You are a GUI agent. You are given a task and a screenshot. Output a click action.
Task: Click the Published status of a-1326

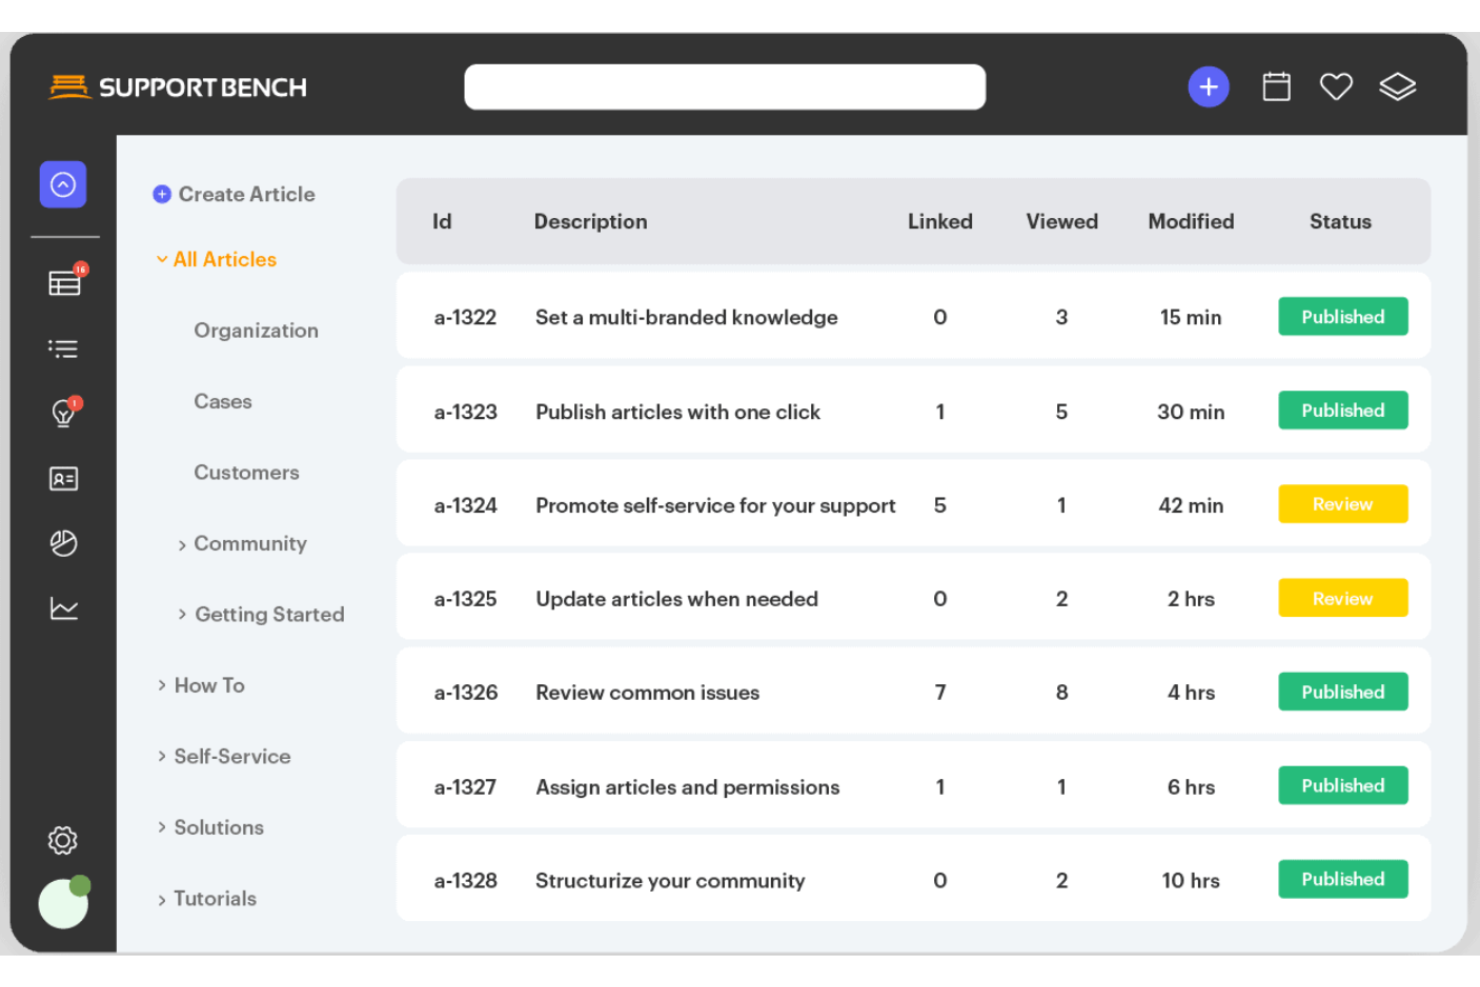[1343, 691]
